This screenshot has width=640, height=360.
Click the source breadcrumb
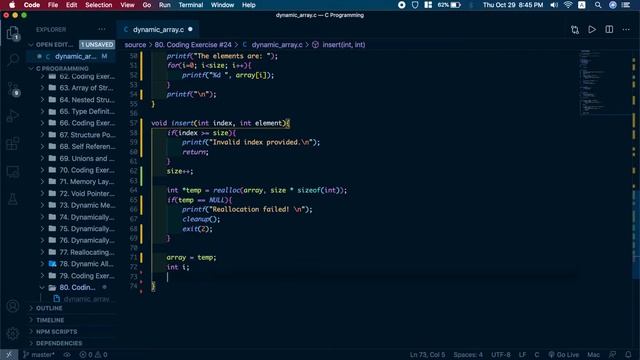click(135, 45)
